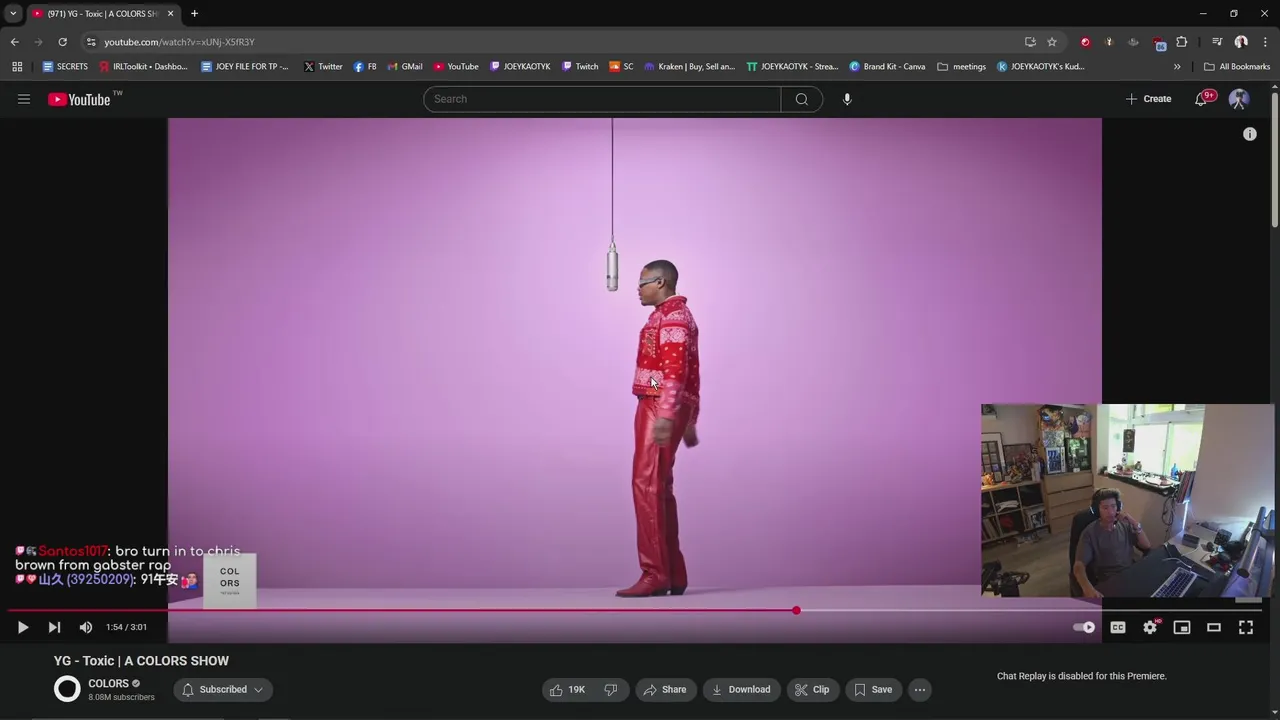1280x720 pixels.
Task: Save the video to a playlist
Action: (872, 689)
